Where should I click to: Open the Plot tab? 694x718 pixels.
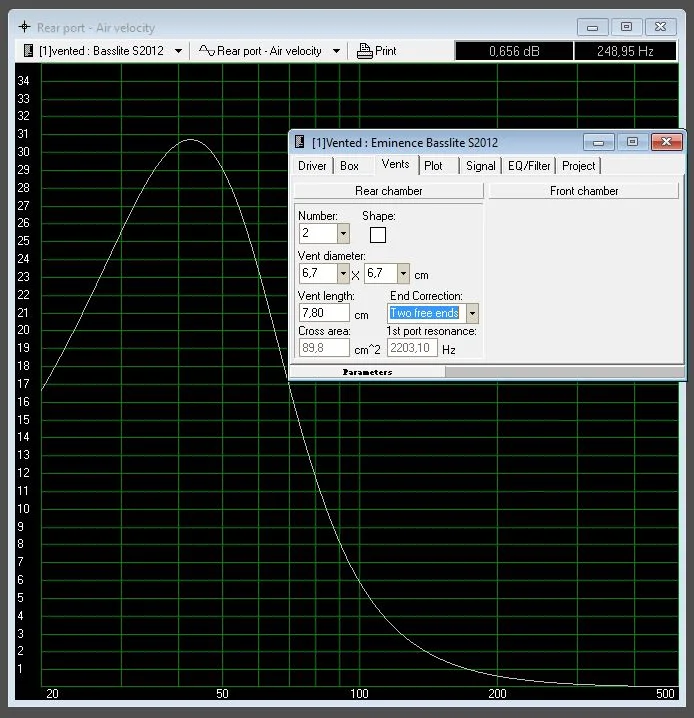tap(433, 166)
